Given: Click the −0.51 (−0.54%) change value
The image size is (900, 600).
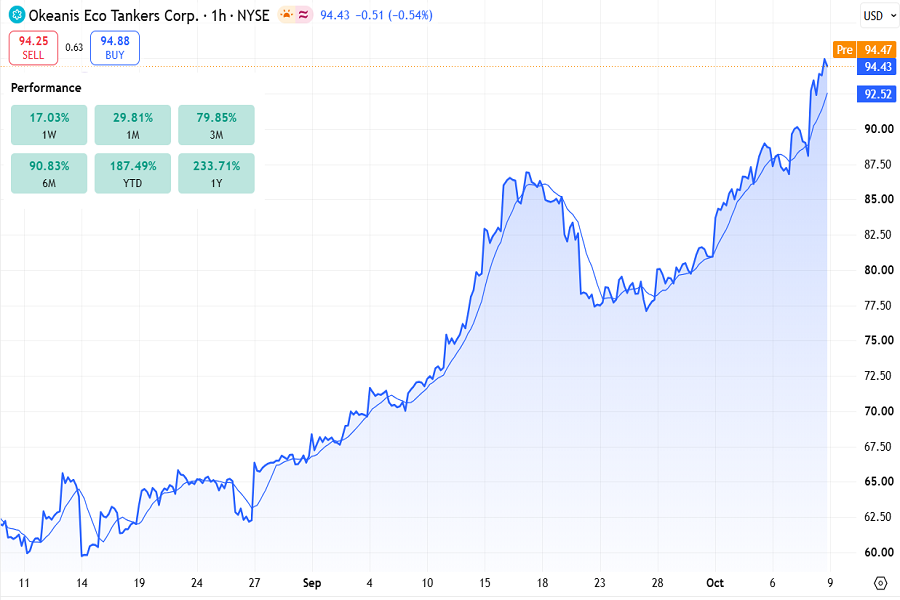Looking at the screenshot, I should click(x=394, y=16).
